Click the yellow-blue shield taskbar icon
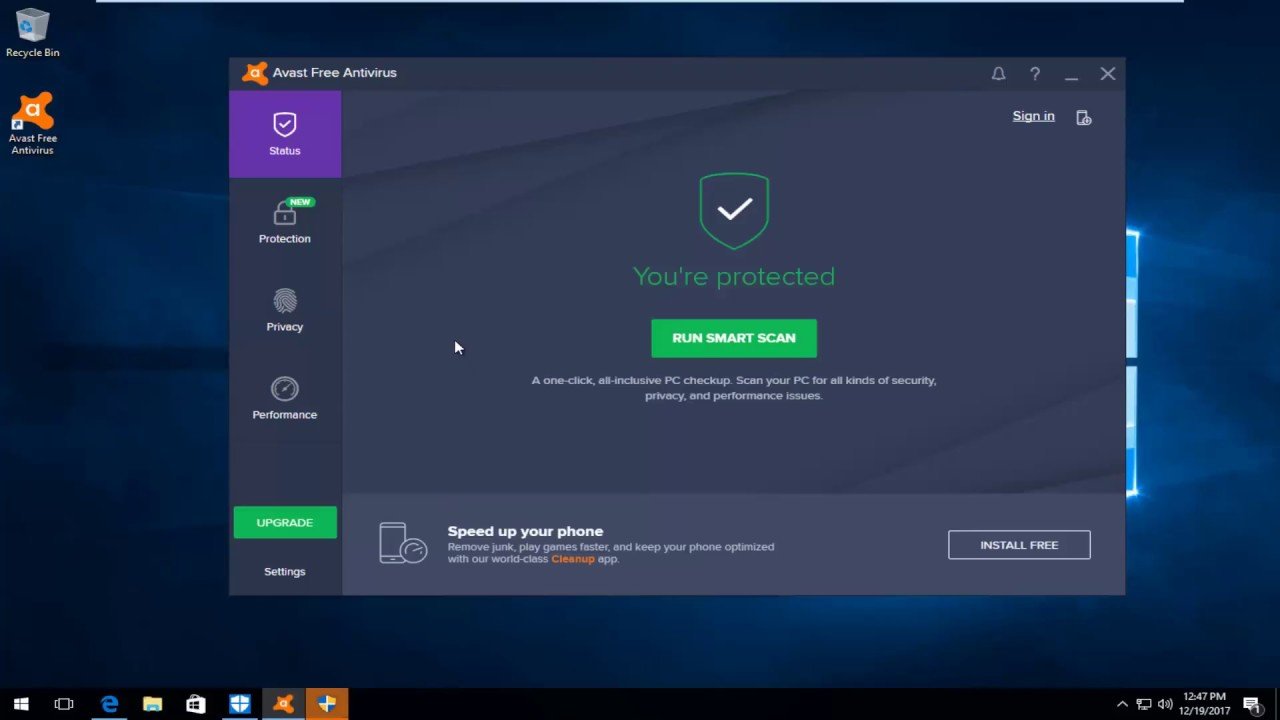Image resolution: width=1280 pixels, height=720 pixels. 327,704
